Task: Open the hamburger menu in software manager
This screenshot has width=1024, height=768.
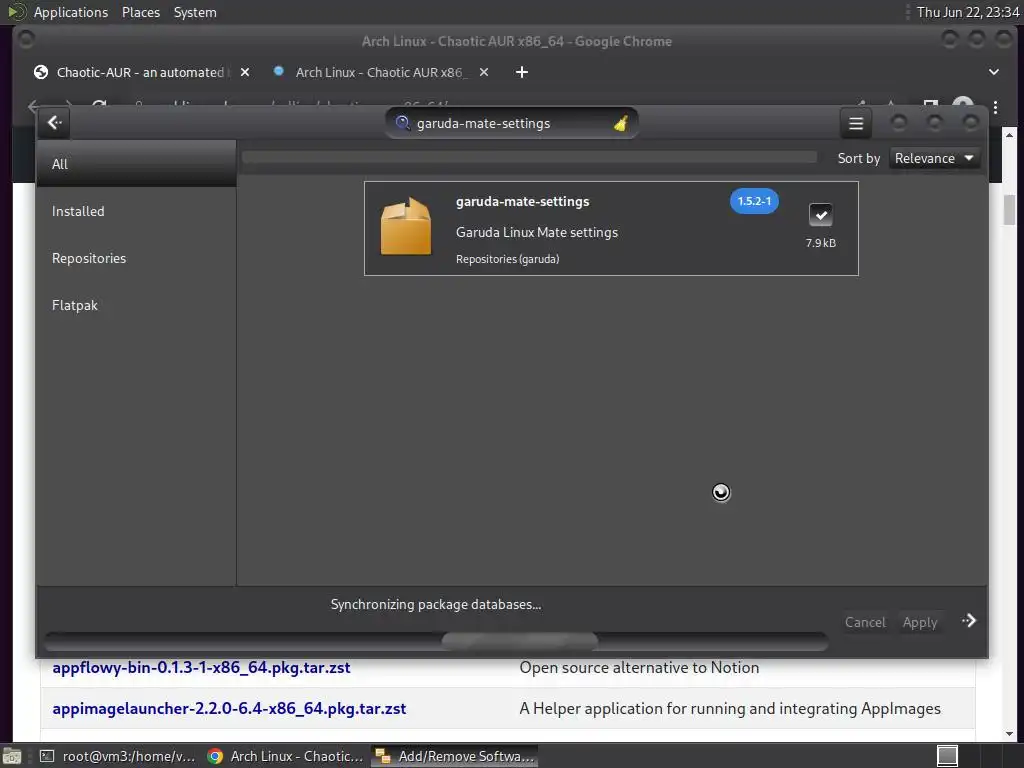Action: tap(856, 123)
